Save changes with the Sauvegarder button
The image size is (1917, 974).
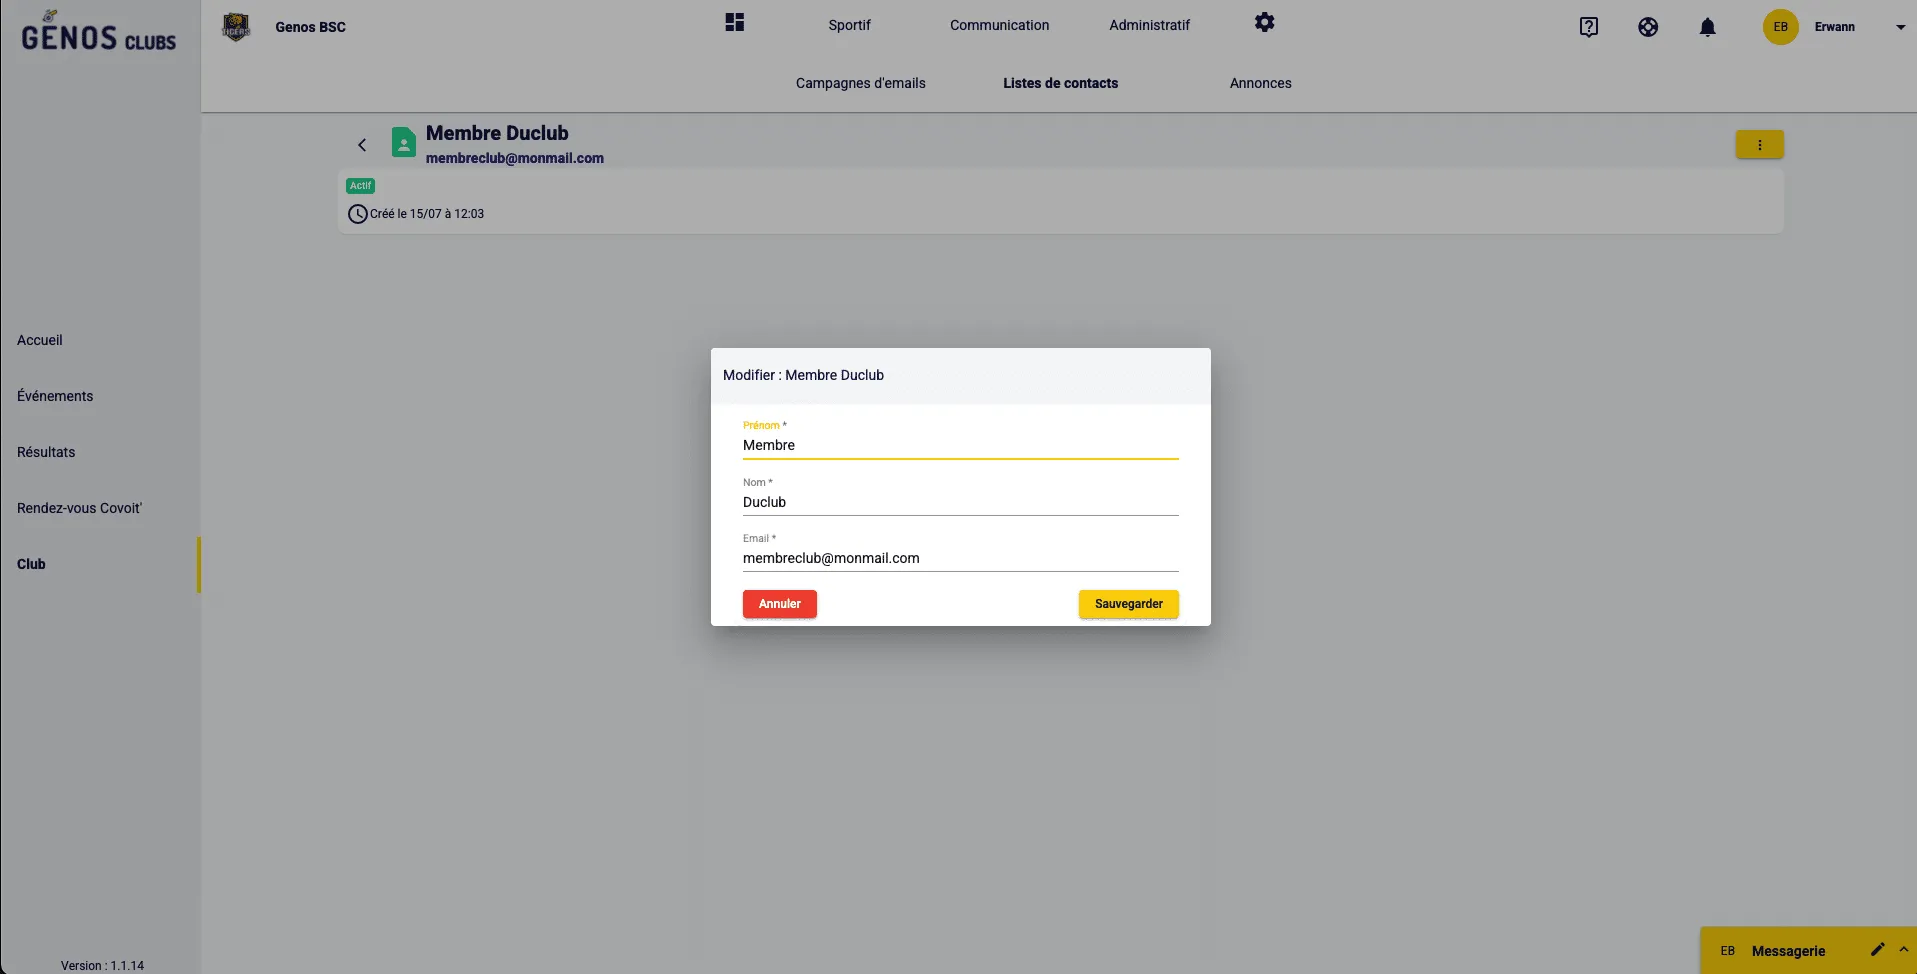(x=1128, y=604)
